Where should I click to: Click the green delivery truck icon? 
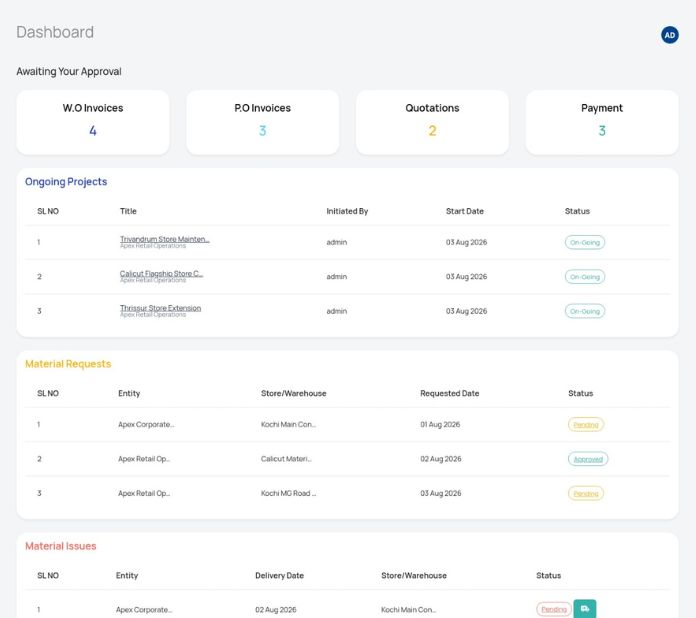click(585, 609)
